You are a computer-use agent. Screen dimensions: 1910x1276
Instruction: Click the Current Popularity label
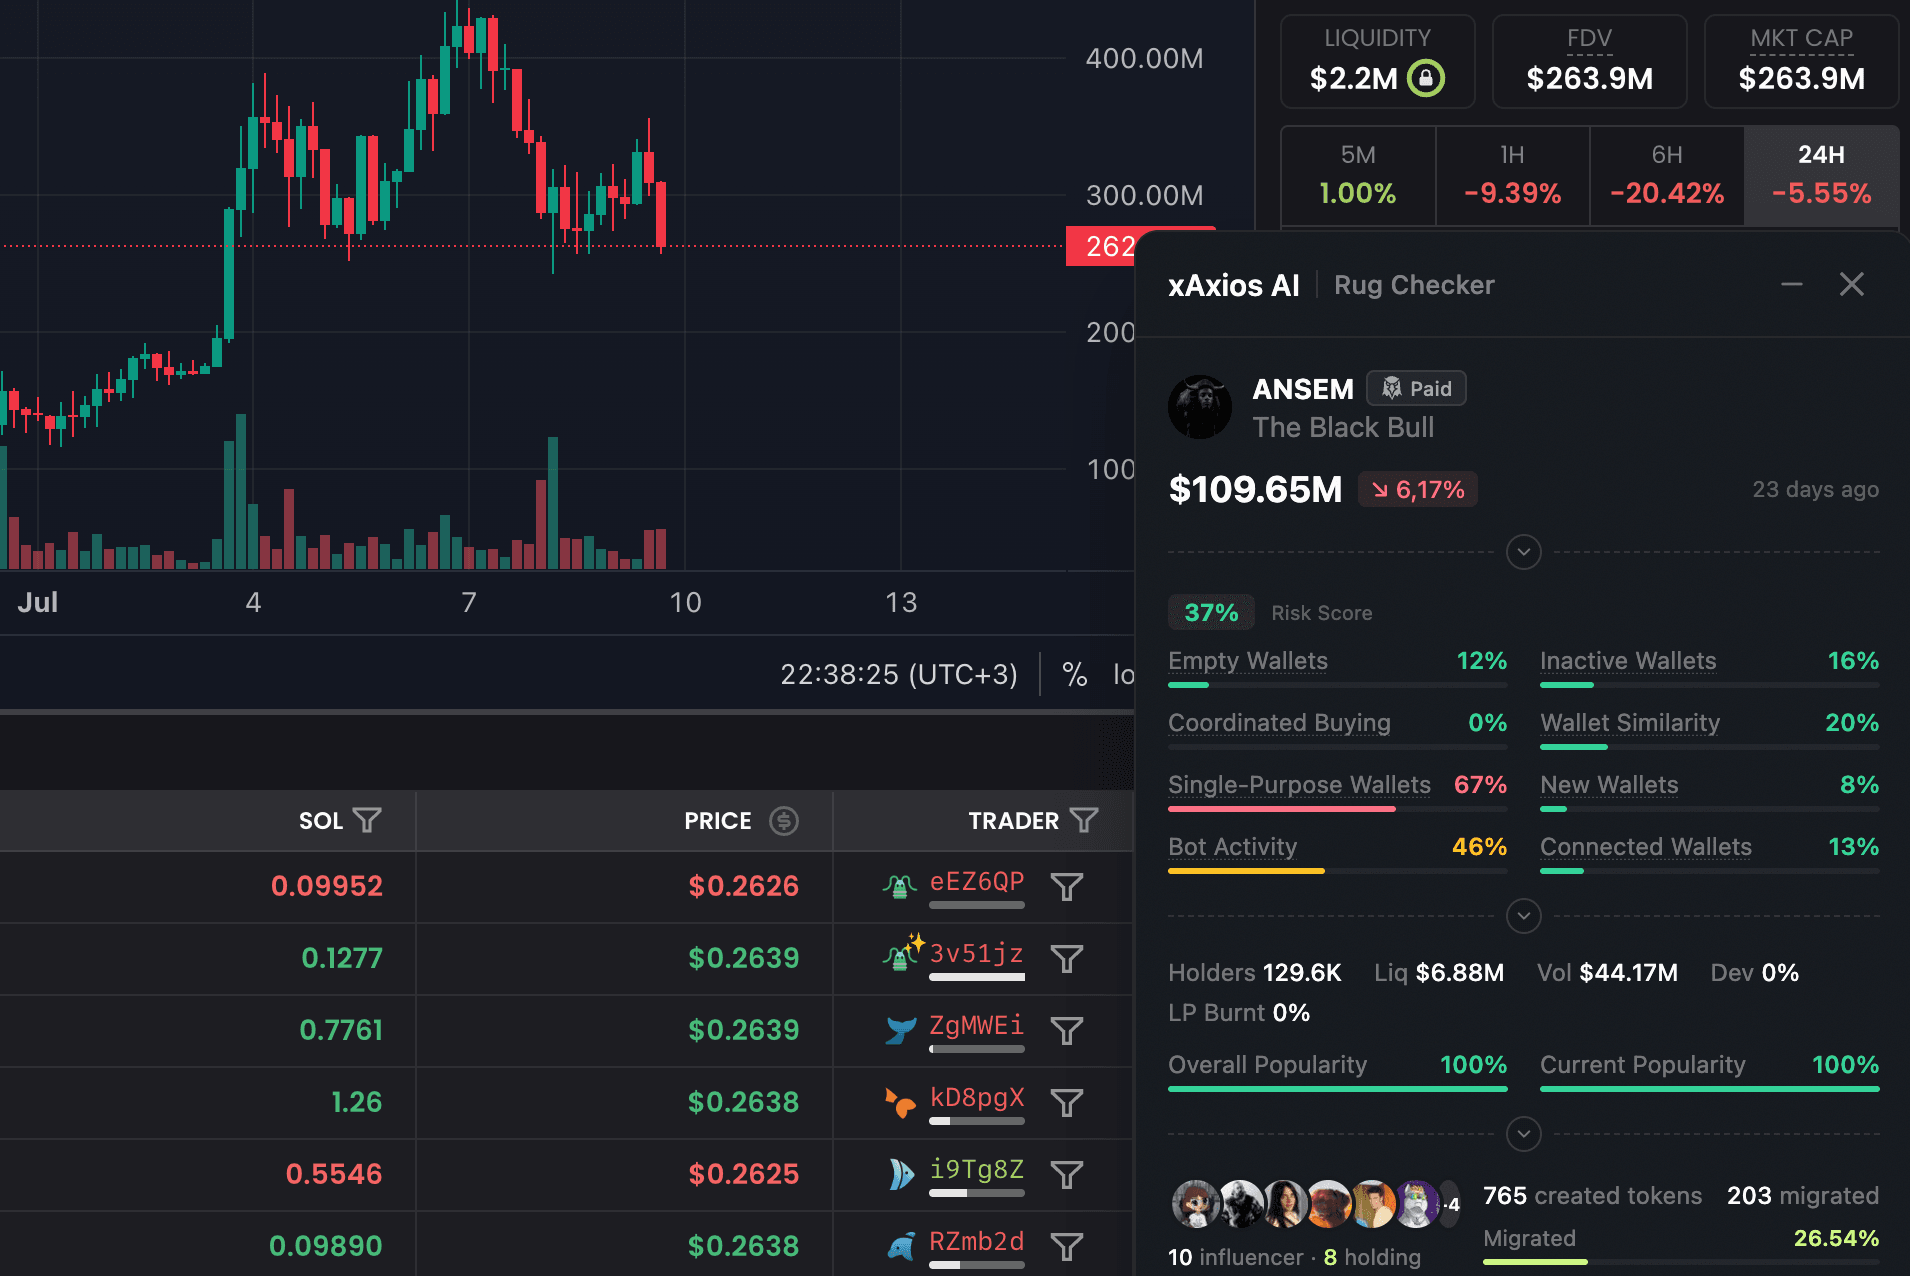(1643, 1065)
